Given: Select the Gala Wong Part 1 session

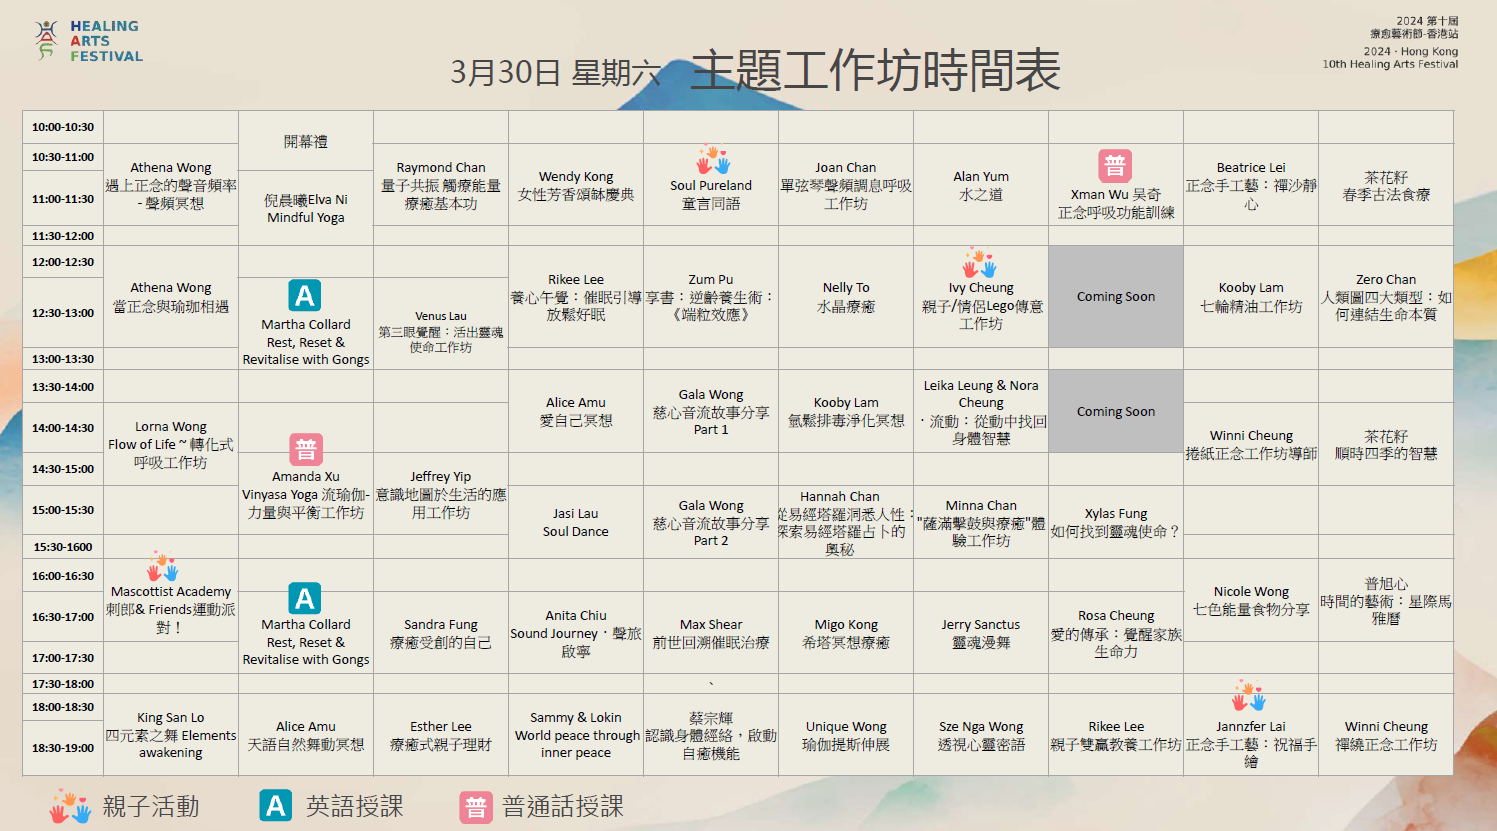Looking at the screenshot, I should click(x=711, y=411).
